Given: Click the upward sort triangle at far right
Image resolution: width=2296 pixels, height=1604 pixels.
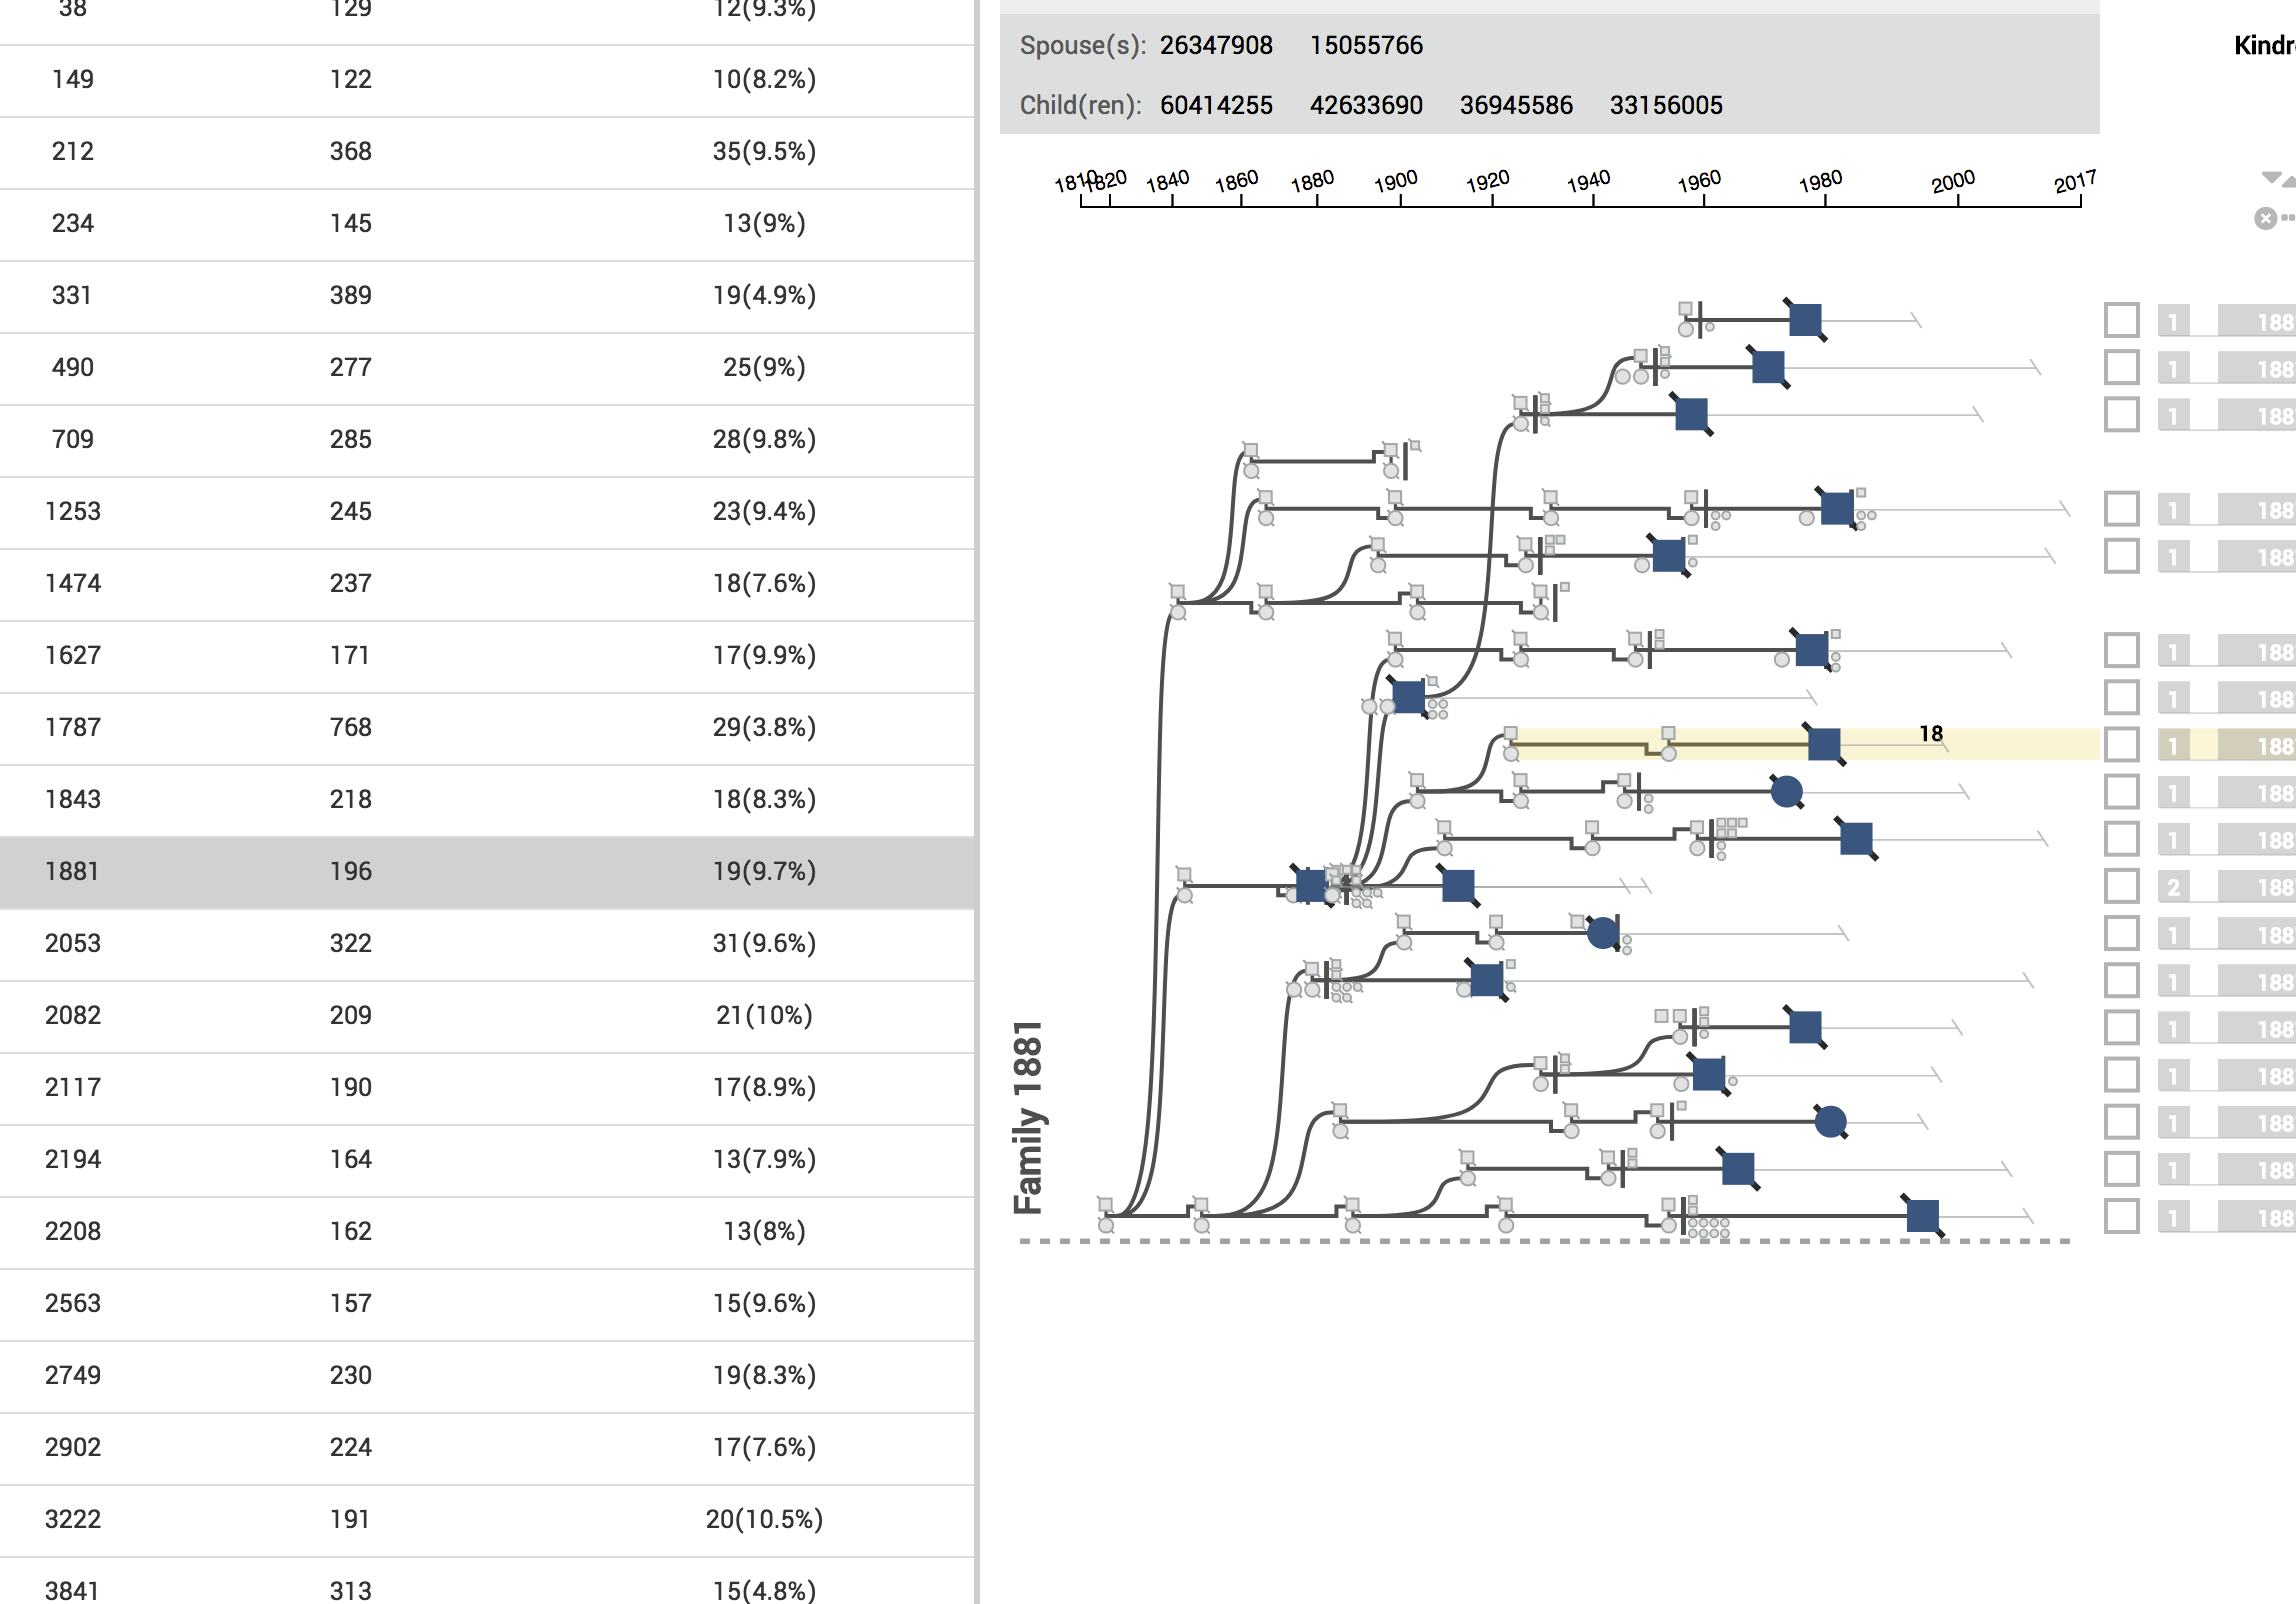Looking at the screenshot, I should point(2290,182).
